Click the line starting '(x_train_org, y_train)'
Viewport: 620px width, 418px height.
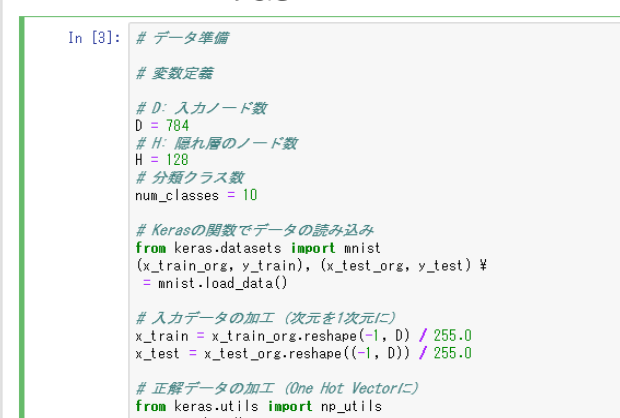pyautogui.click(x=311, y=265)
